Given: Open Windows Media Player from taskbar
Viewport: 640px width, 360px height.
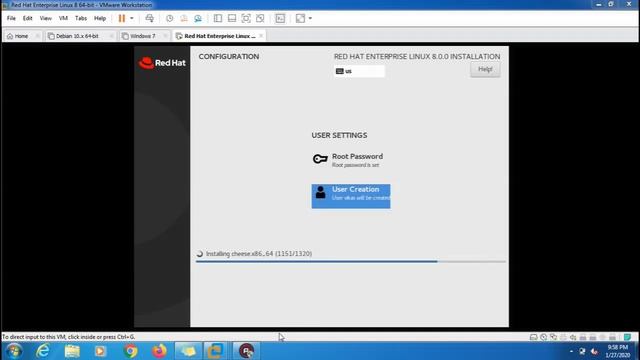Looking at the screenshot, I should click(x=100, y=351).
